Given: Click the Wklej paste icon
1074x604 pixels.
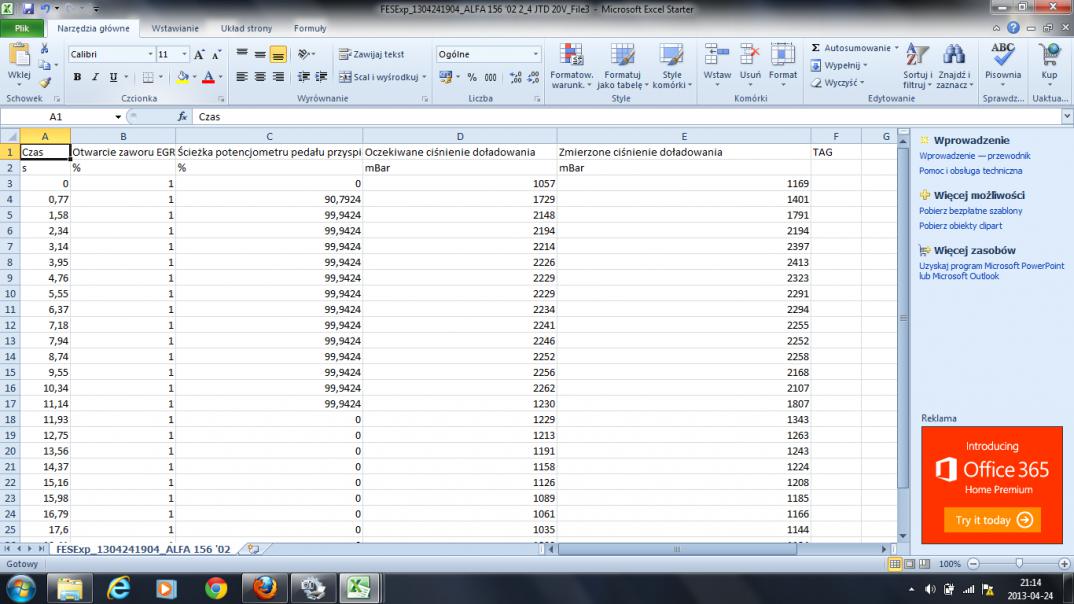Looking at the screenshot, I should click(18, 56).
